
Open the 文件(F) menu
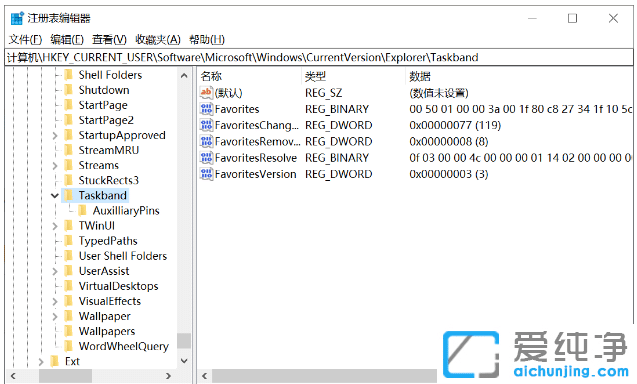pyautogui.click(x=25, y=39)
